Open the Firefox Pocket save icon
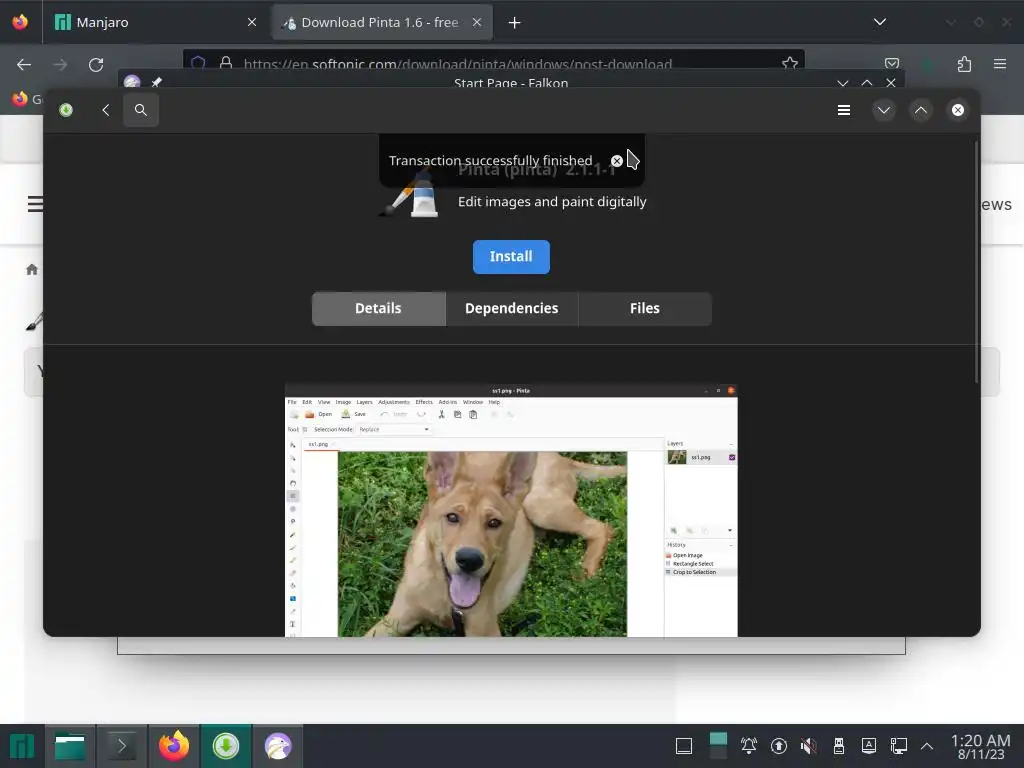 tap(891, 64)
